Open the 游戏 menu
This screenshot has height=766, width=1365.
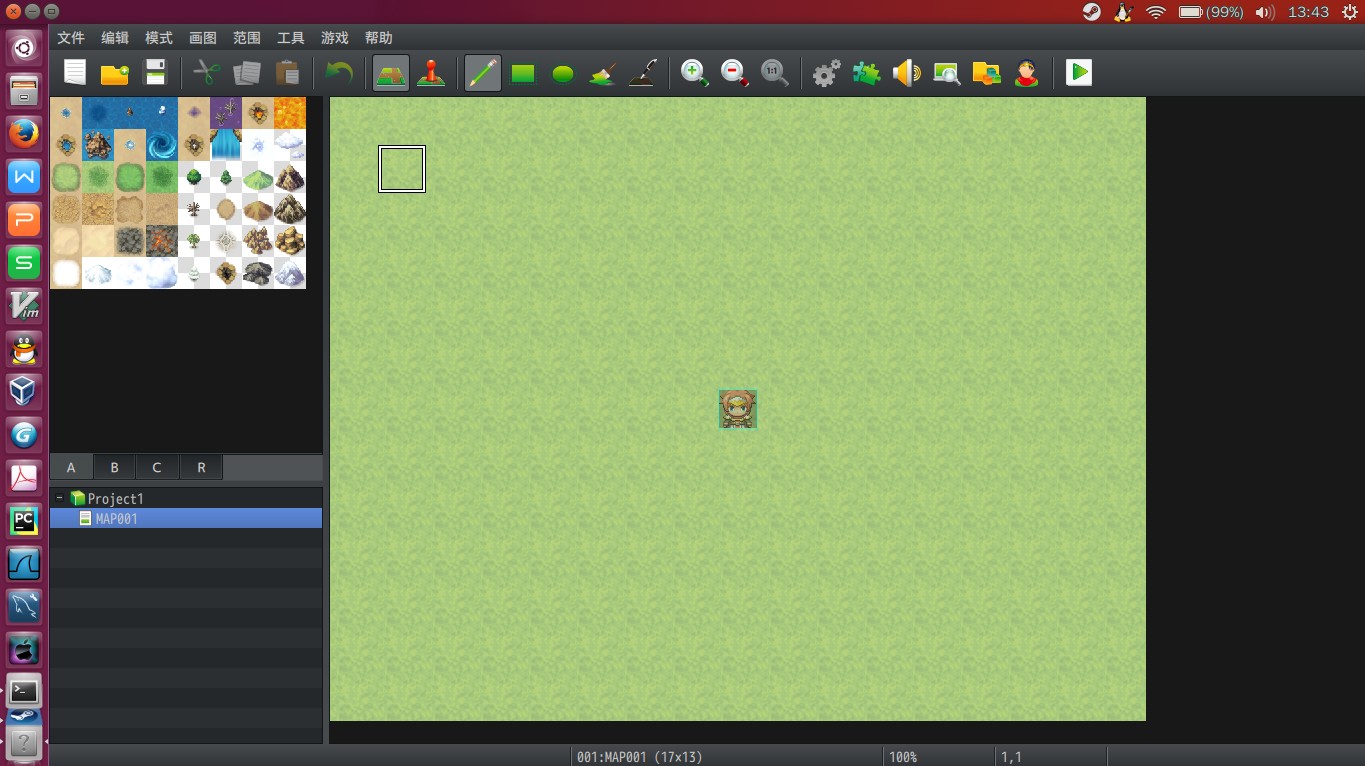pyautogui.click(x=335, y=38)
